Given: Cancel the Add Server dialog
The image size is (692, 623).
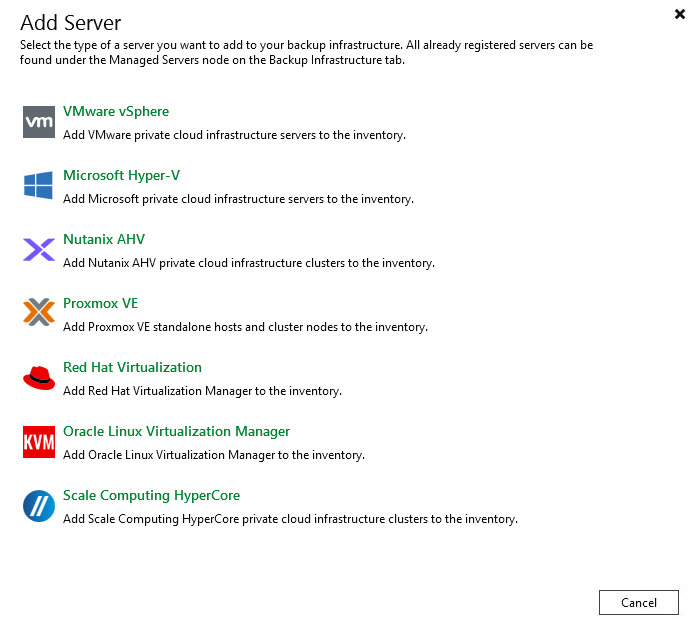Looking at the screenshot, I should click(x=639, y=602).
